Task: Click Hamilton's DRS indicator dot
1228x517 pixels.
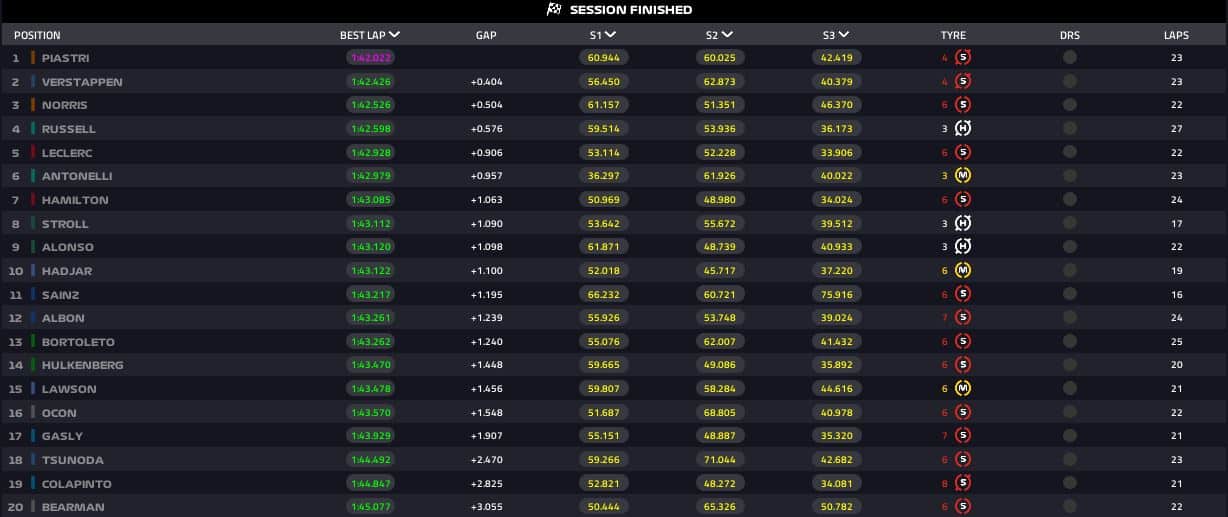Action: (1070, 199)
